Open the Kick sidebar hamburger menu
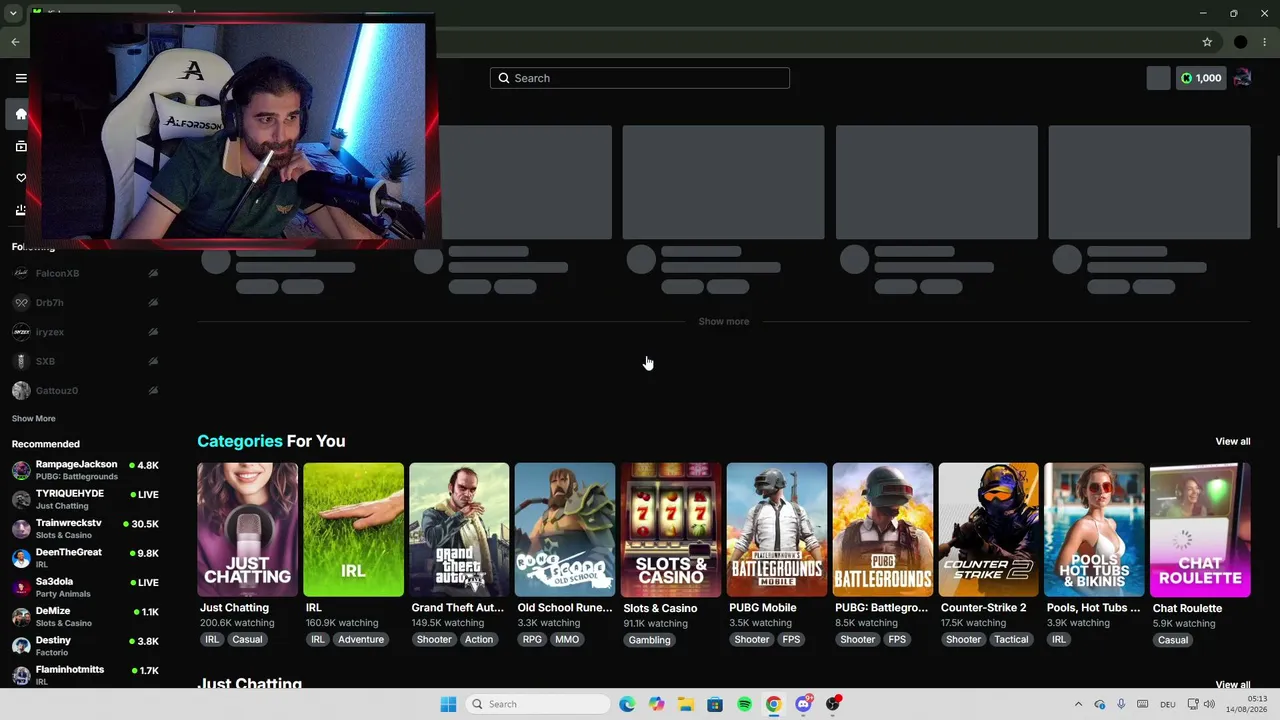 point(20,78)
